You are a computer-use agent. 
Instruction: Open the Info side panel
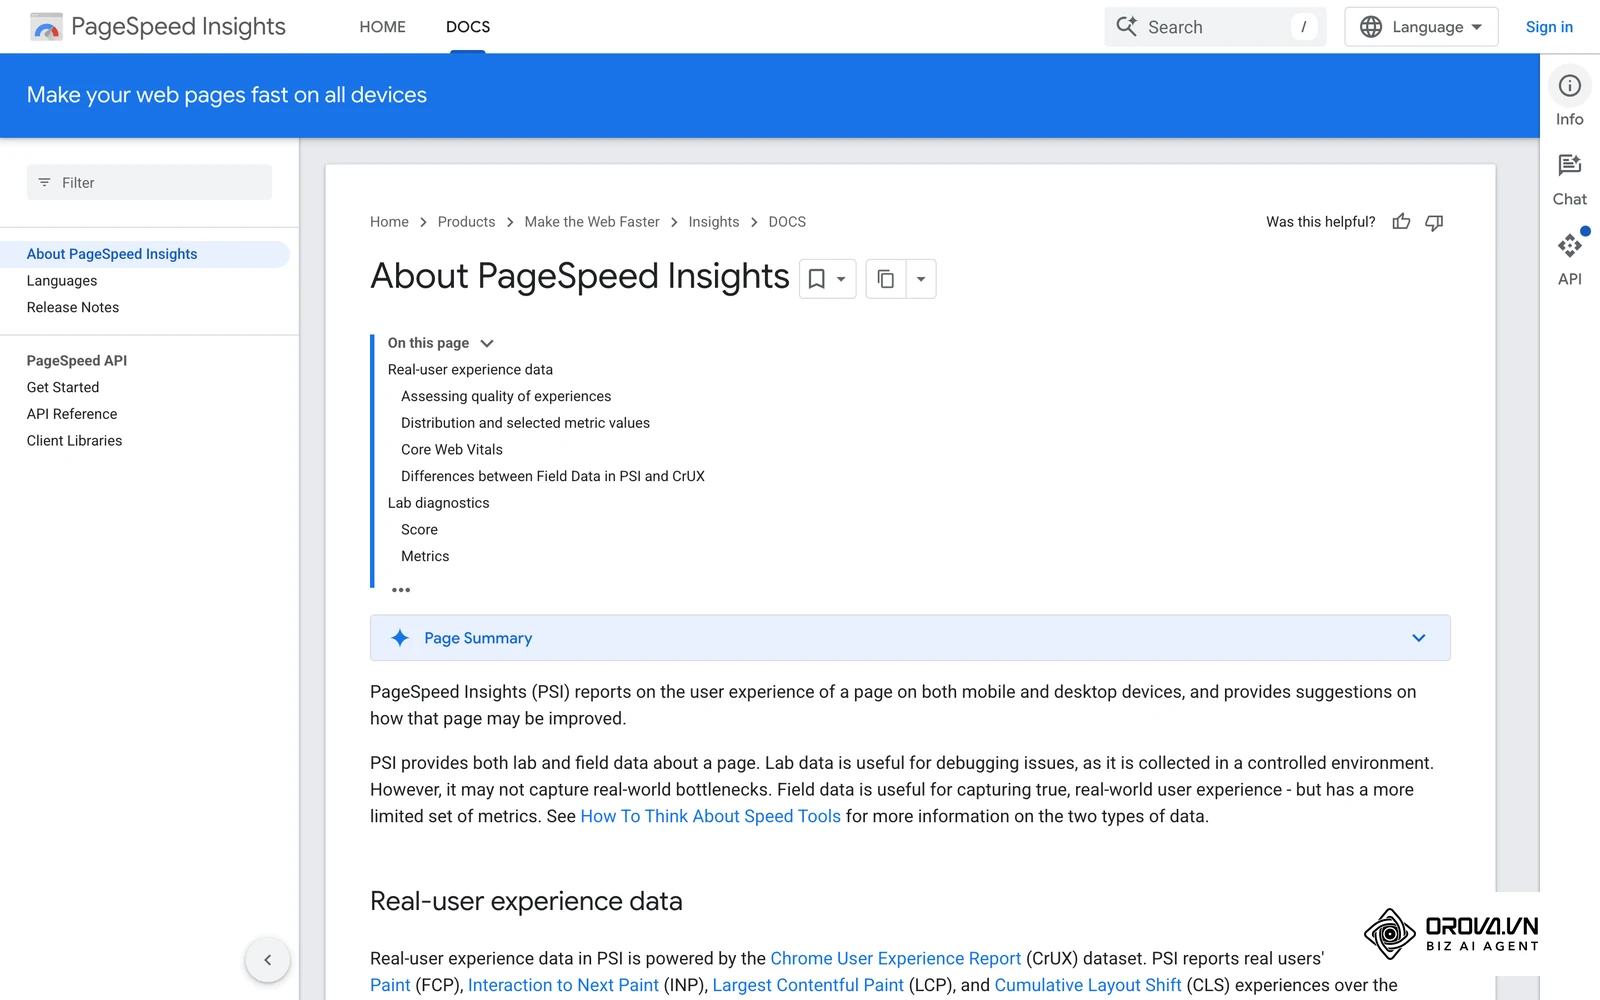(x=1569, y=98)
